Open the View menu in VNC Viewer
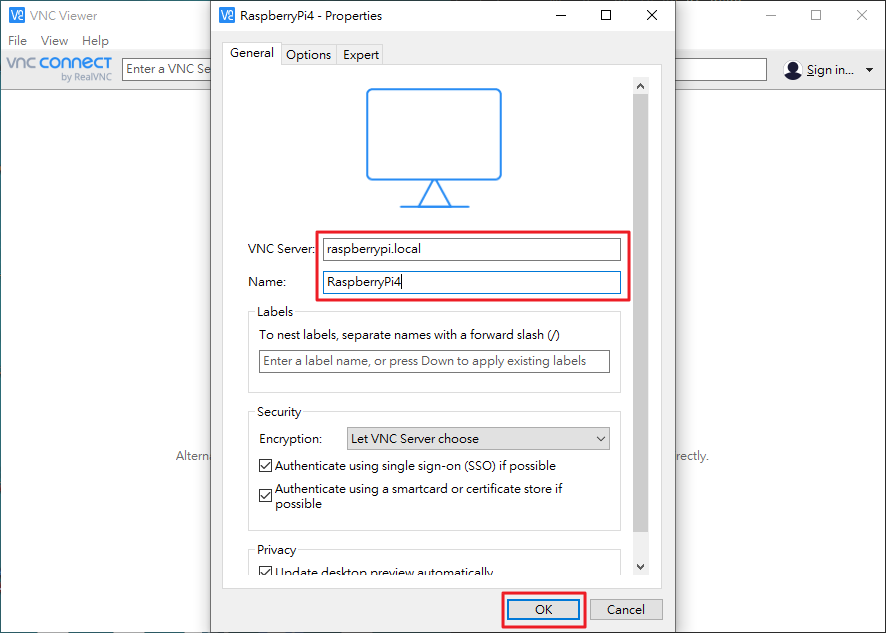 (54, 41)
